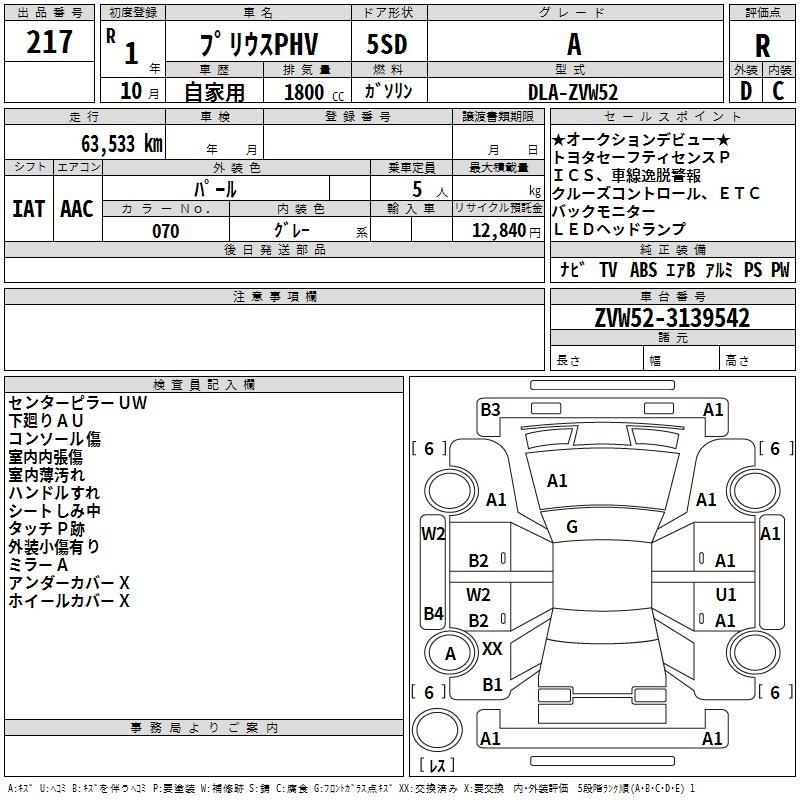Click the recycle deposit 12,840円
The height and width of the screenshot is (800, 800).
click(x=506, y=231)
